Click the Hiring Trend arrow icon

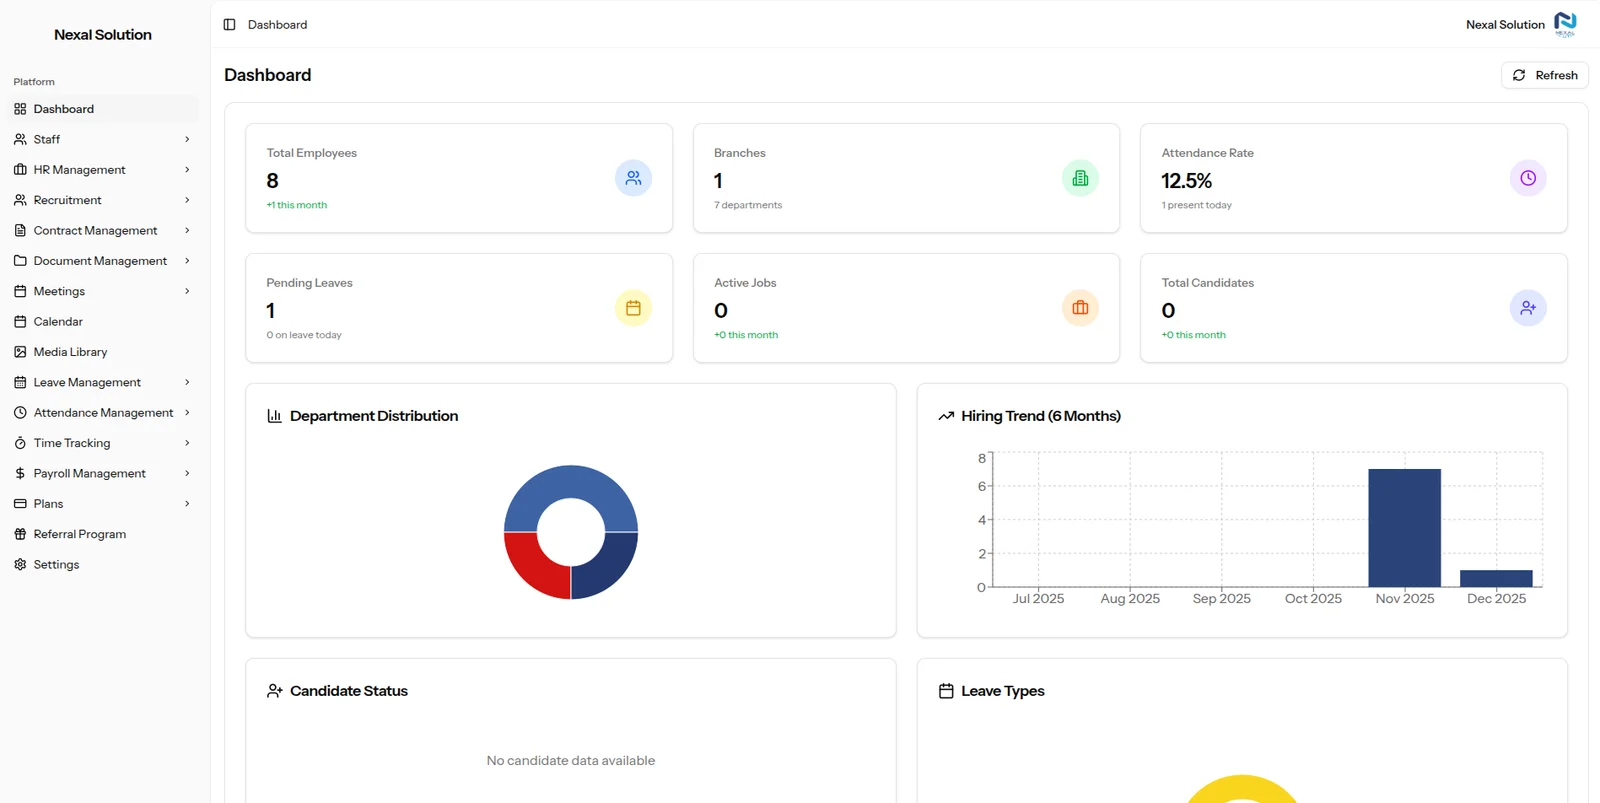946,416
